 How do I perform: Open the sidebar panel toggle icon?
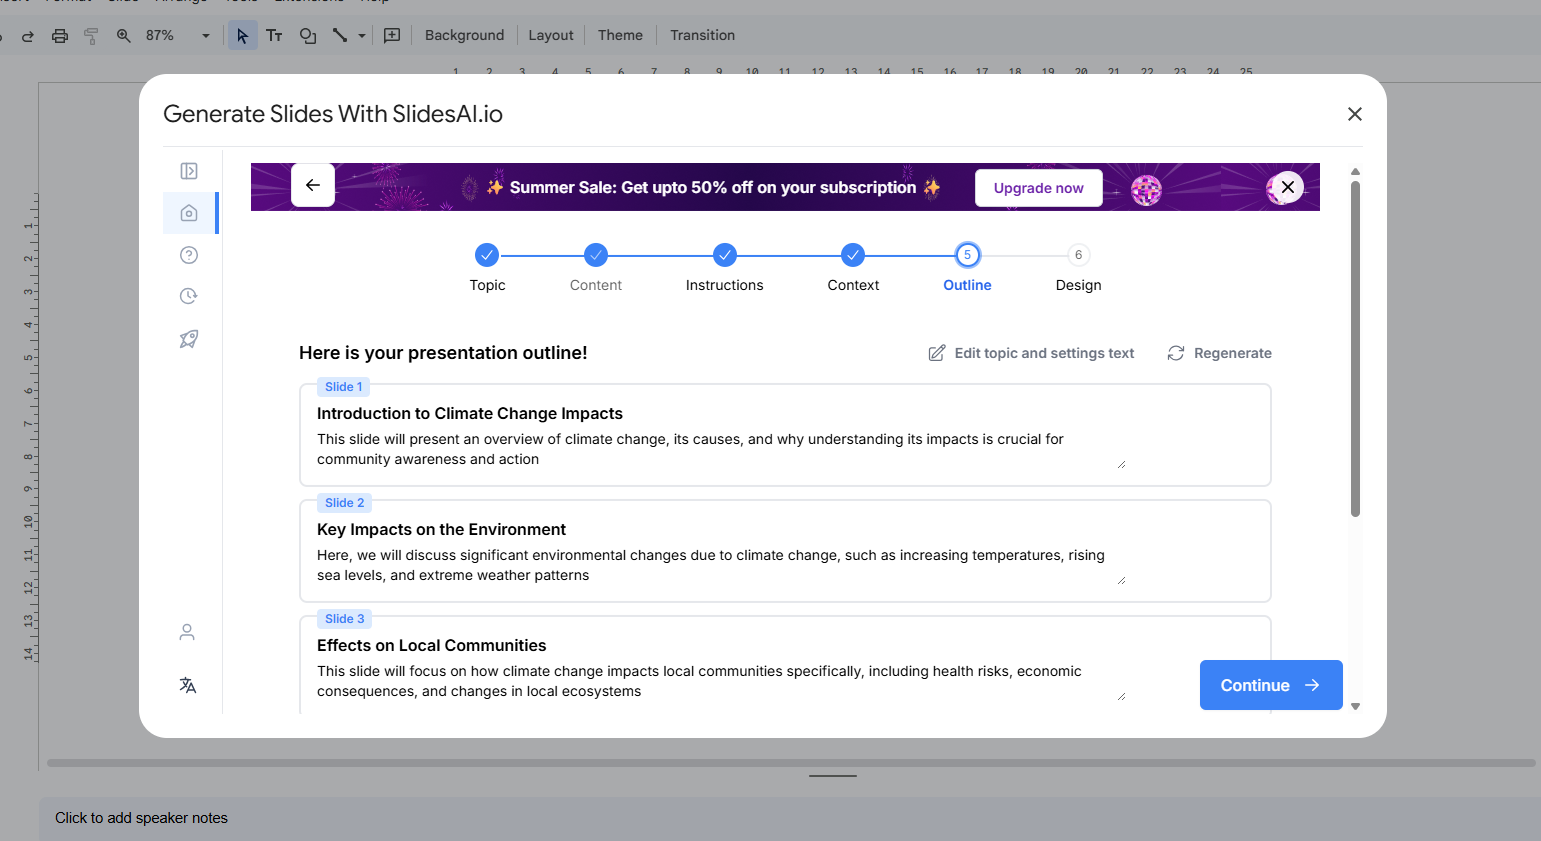(x=189, y=171)
